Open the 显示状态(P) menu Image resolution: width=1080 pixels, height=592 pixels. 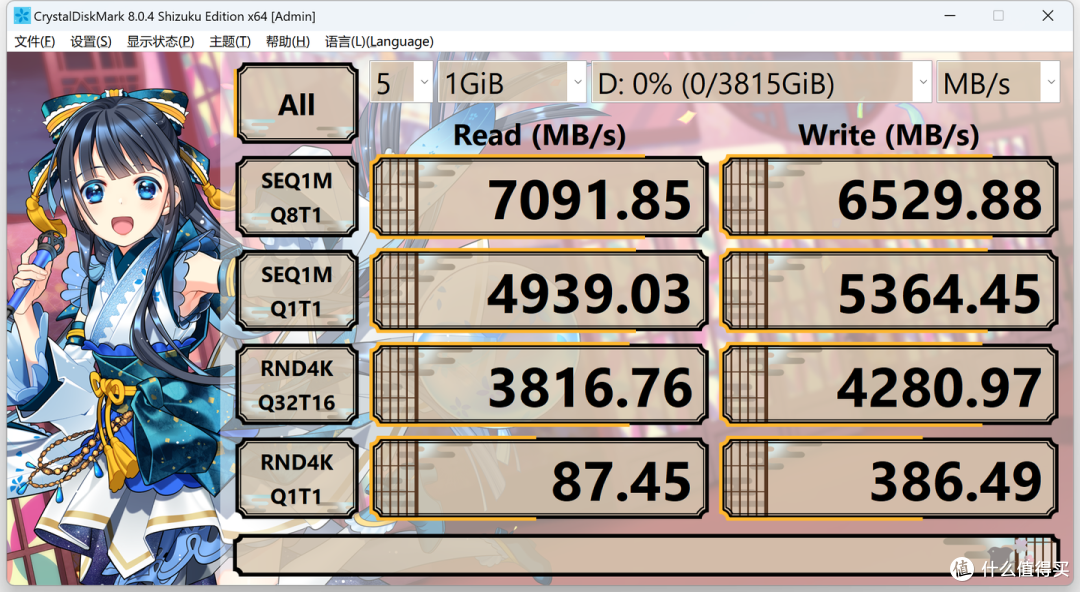(x=160, y=41)
